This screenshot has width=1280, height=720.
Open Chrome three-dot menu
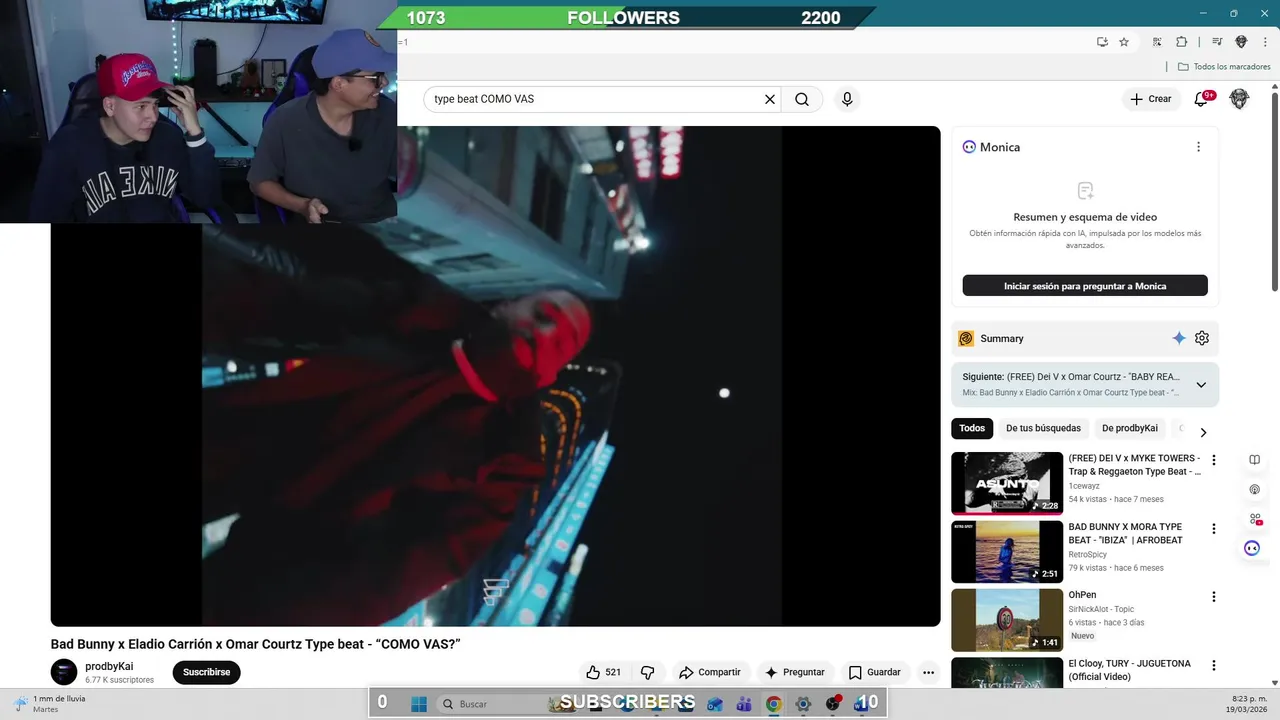(1264, 42)
